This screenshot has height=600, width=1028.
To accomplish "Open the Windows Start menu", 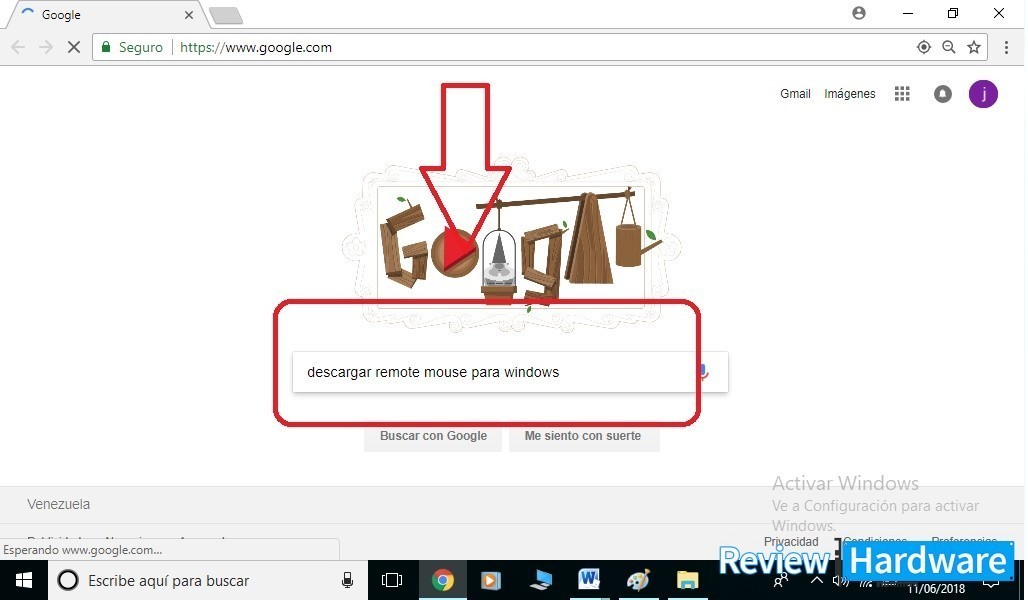I will click(24, 580).
